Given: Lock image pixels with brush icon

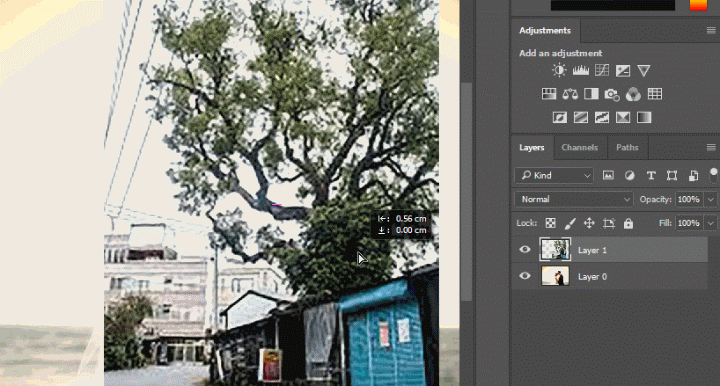Looking at the screenshot, I should (570, 223).
